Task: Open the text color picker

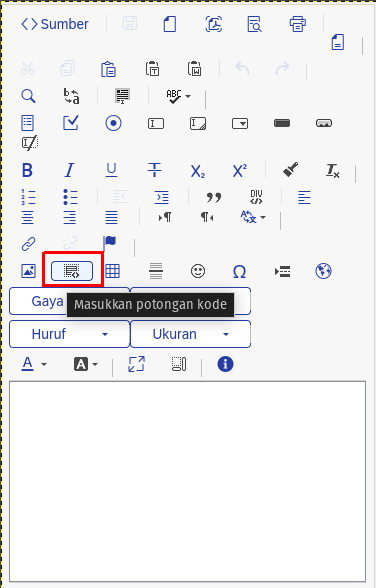Action: [34, 364]
